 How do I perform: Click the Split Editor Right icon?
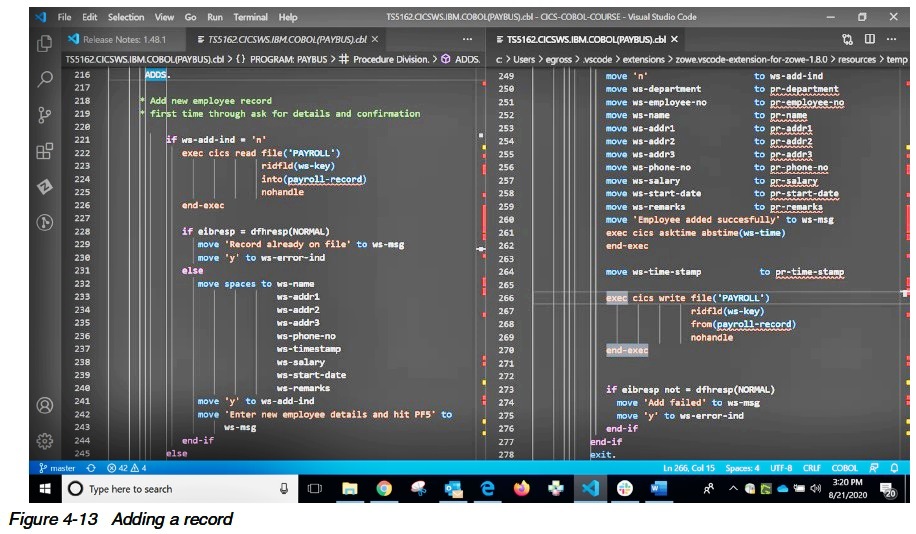tap(868, 39)
